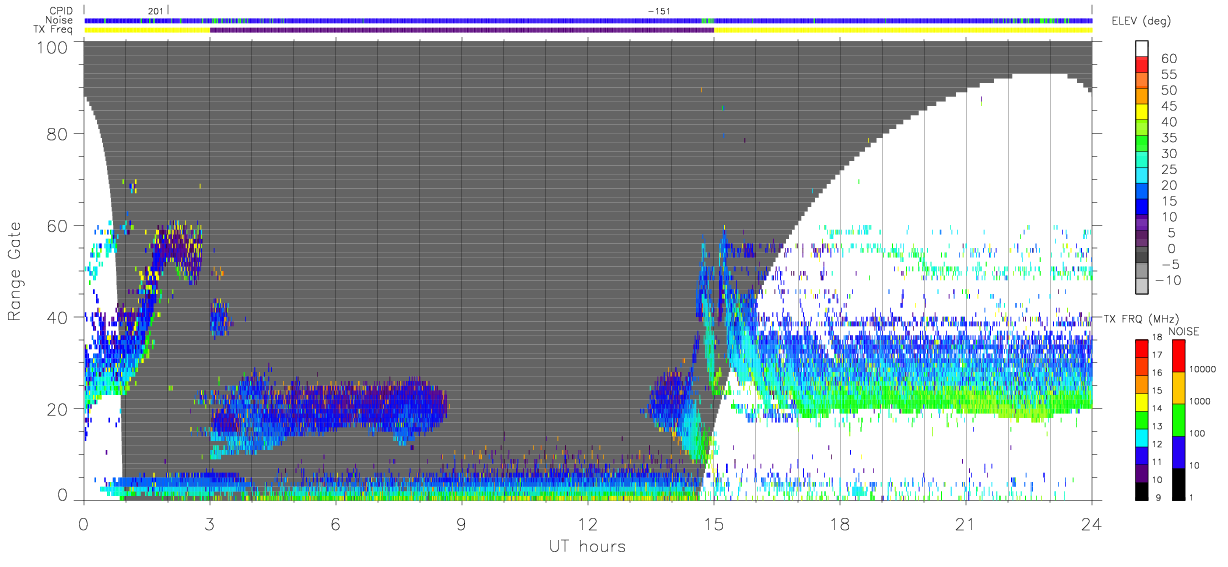Click the Noise row label
Image resolution: width=1228 pixels, height=567 pixels.
point(61,20)
